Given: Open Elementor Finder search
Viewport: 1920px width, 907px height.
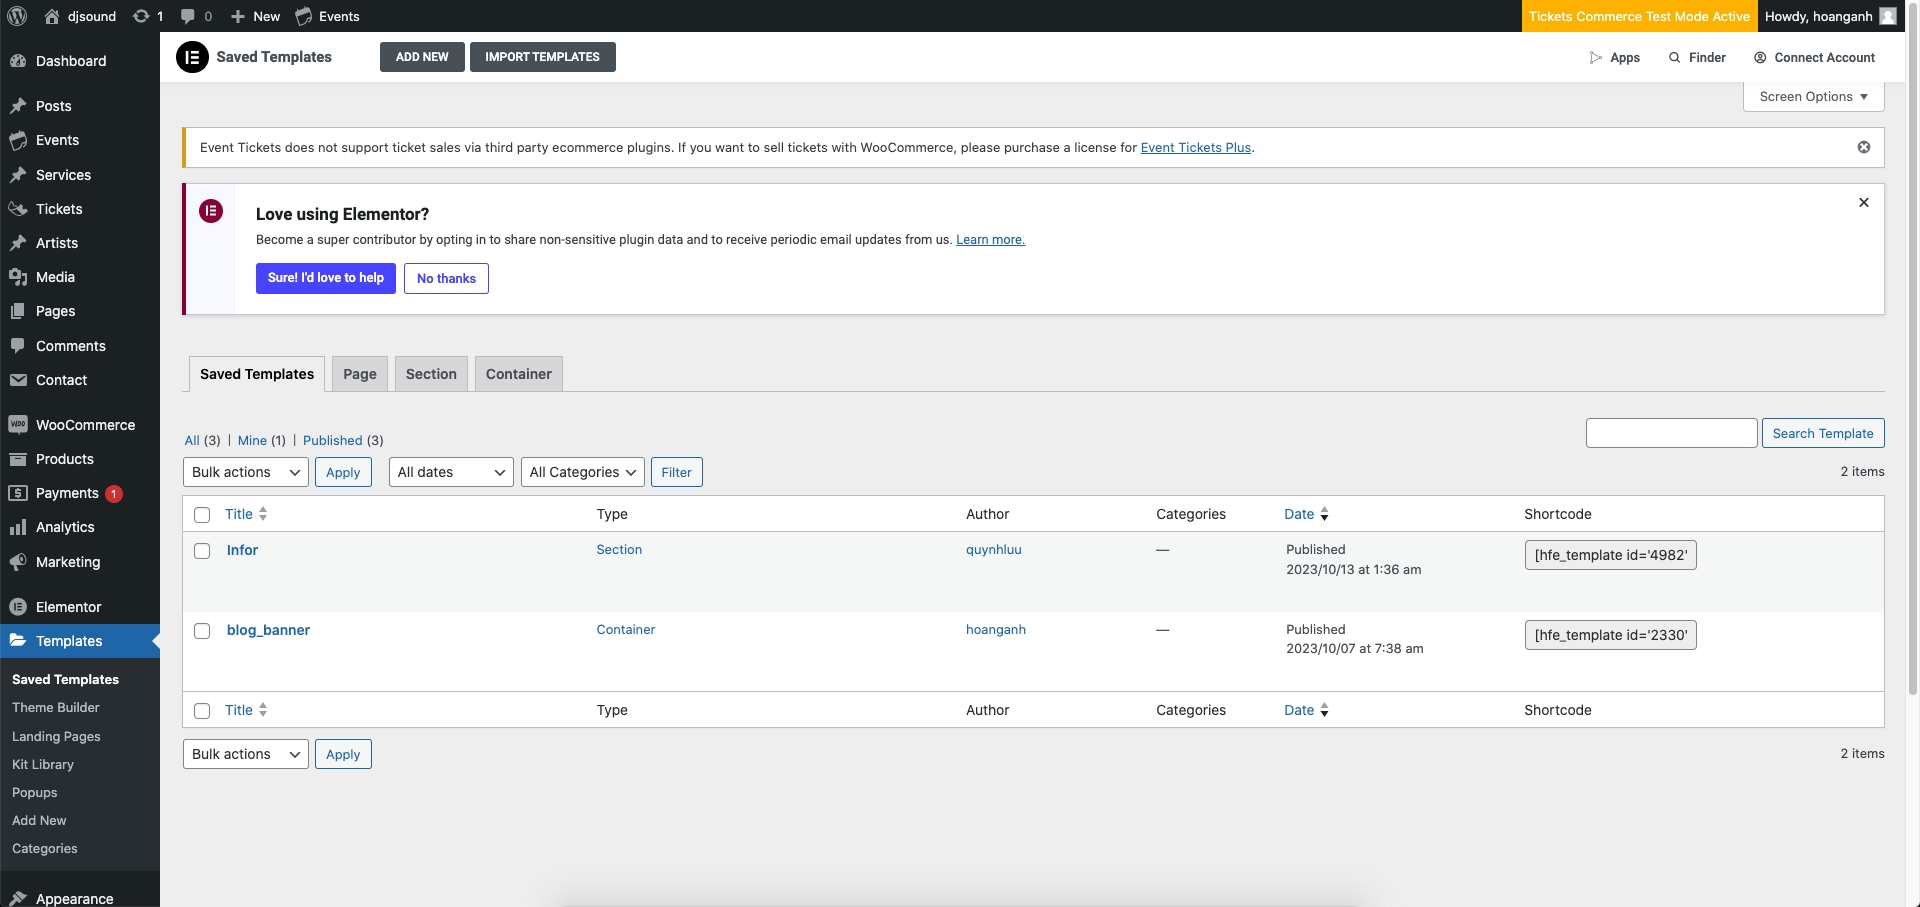Looking at the screenshot, I should click(x=1697, y=58).
